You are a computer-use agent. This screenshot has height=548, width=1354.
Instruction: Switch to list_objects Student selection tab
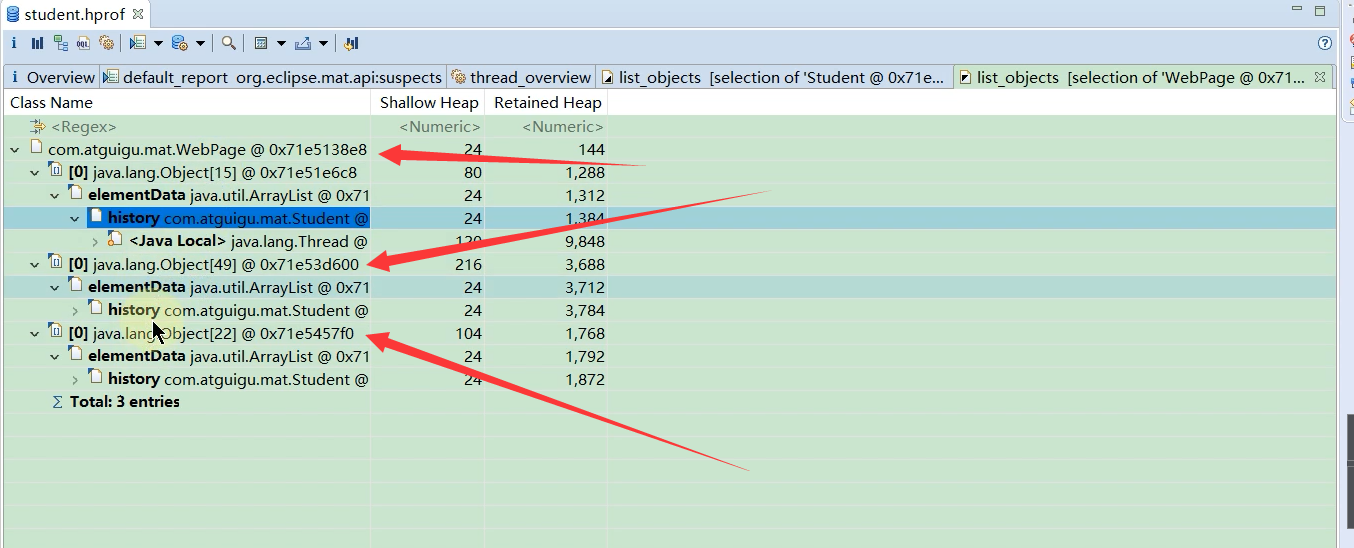coord(773,77)
